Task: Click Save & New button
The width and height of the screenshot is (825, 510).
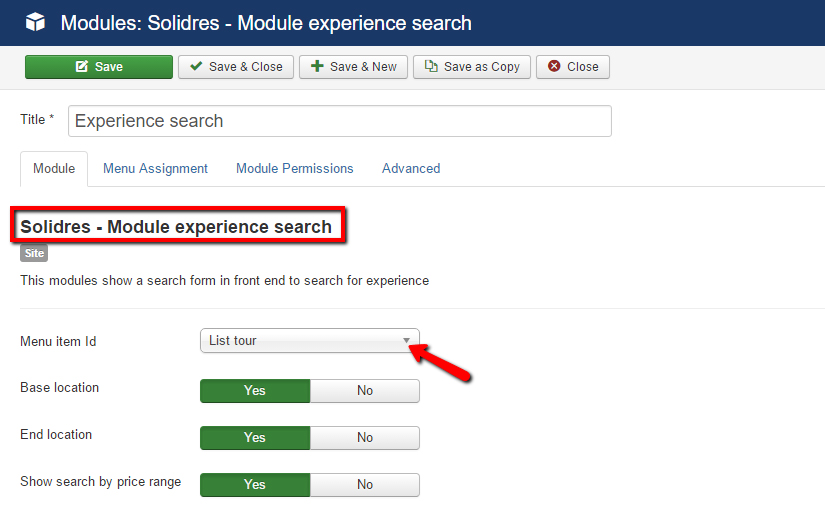Action: pos(354,67)
